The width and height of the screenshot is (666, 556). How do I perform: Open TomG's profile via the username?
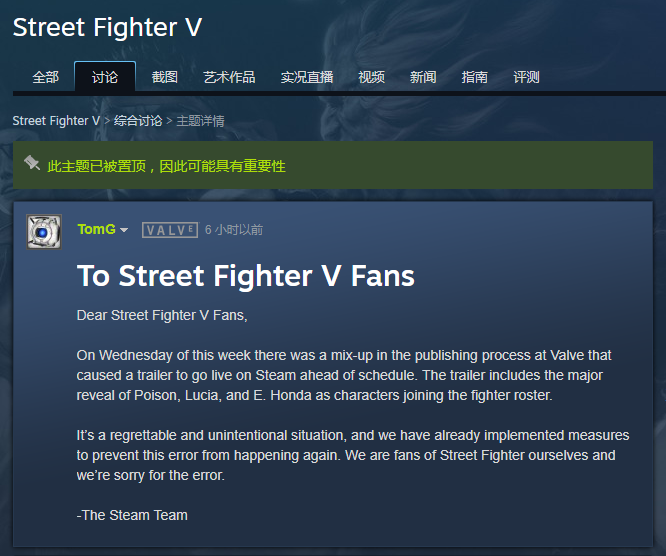(96, 230)
